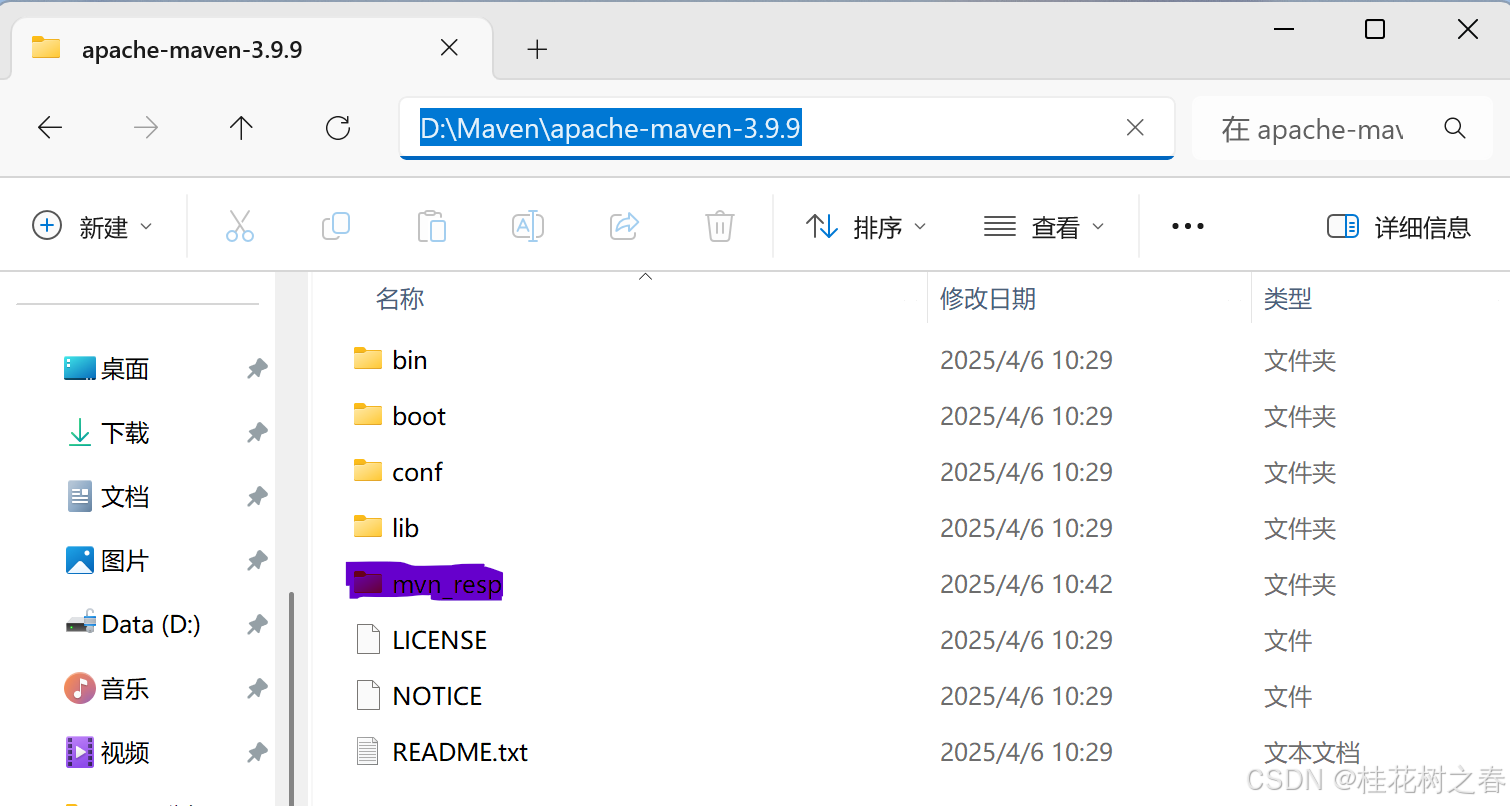
Task: Click the back navigation arrow
Action: [x=49, y=127]
